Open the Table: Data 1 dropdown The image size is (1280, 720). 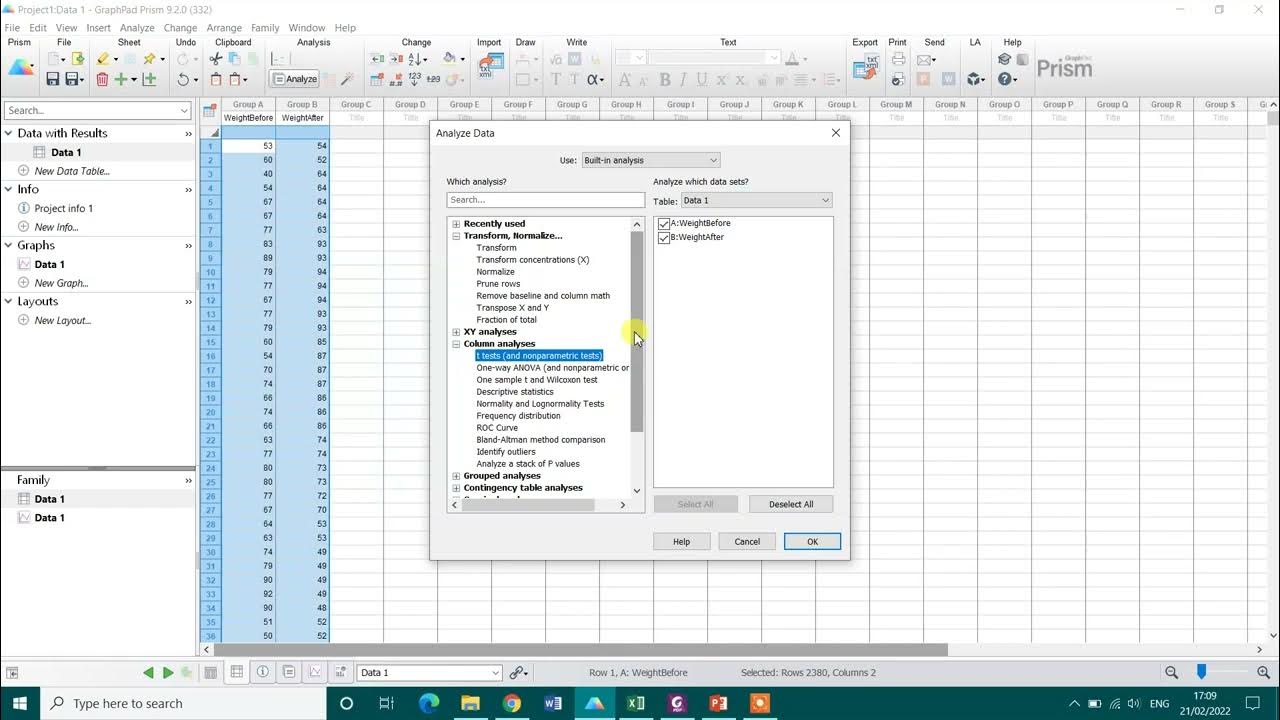point(756,200)
